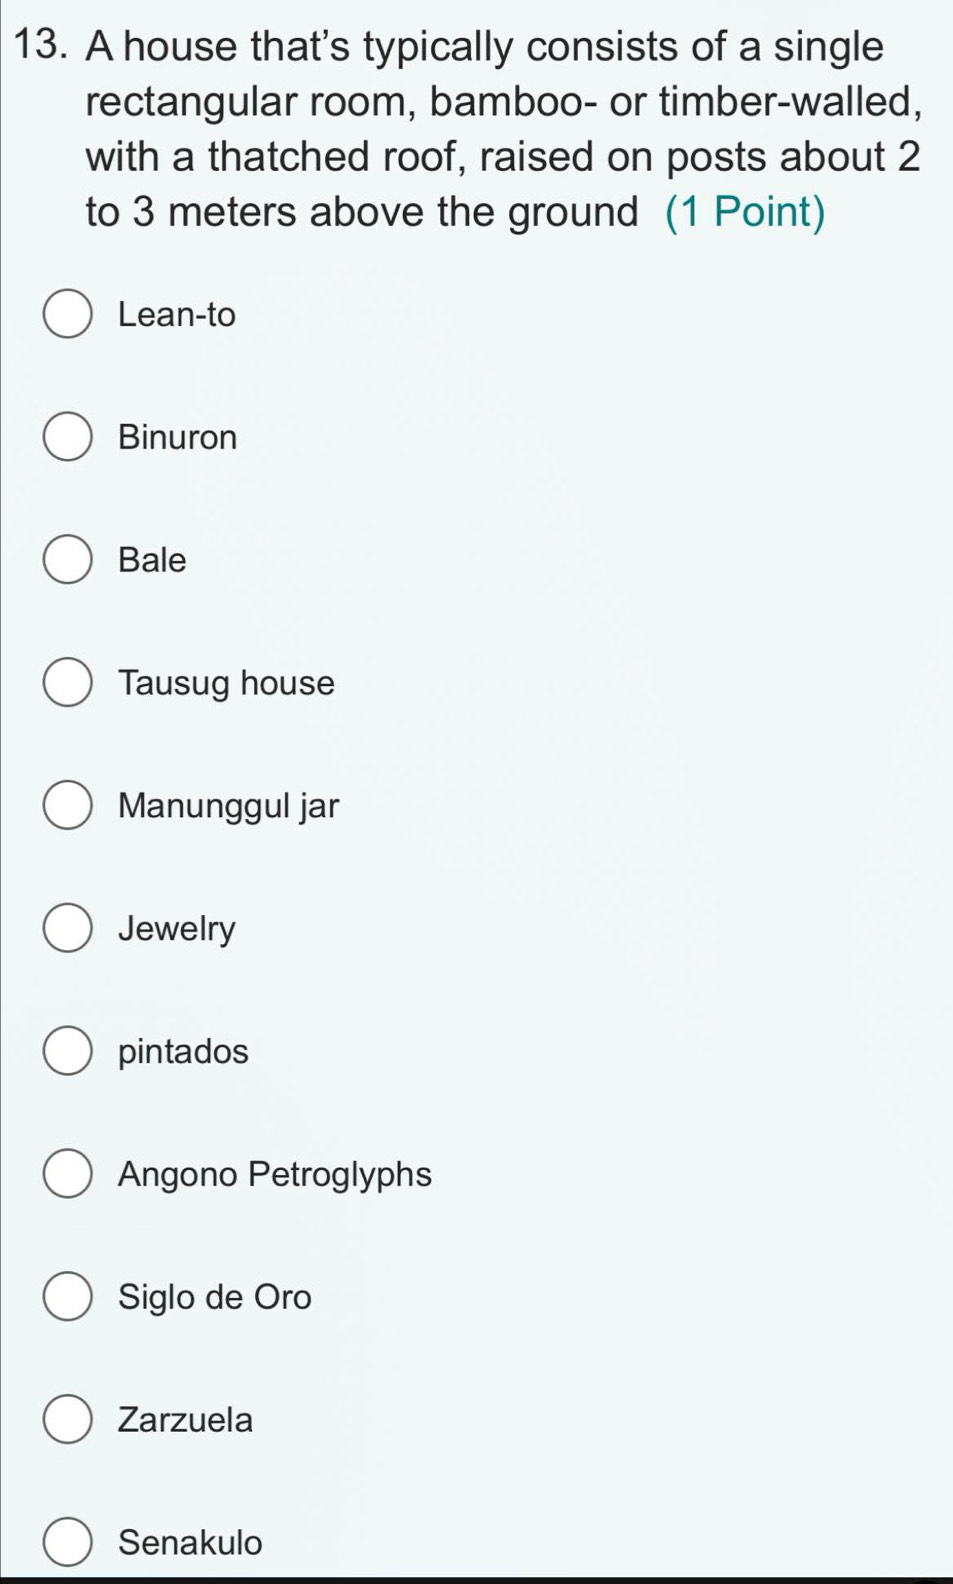Click the Angono Petroglyphs label text
The height and width of the screenshot is (1584, 953).
tap(275, 1175)
